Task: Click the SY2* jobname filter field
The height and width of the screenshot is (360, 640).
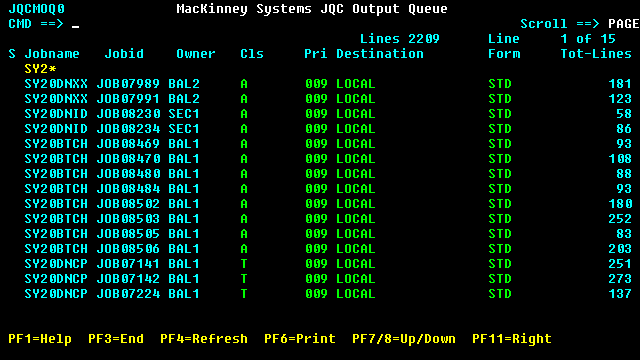Action: coord(40,69)
